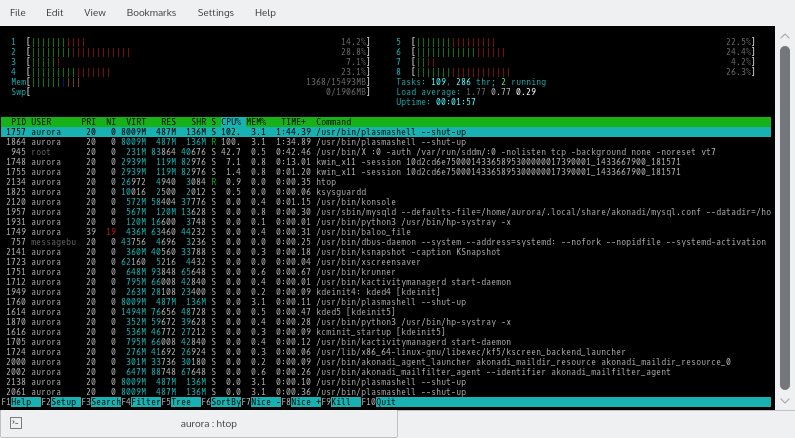
Task: Open the File menu
Action: pos(18,13)
